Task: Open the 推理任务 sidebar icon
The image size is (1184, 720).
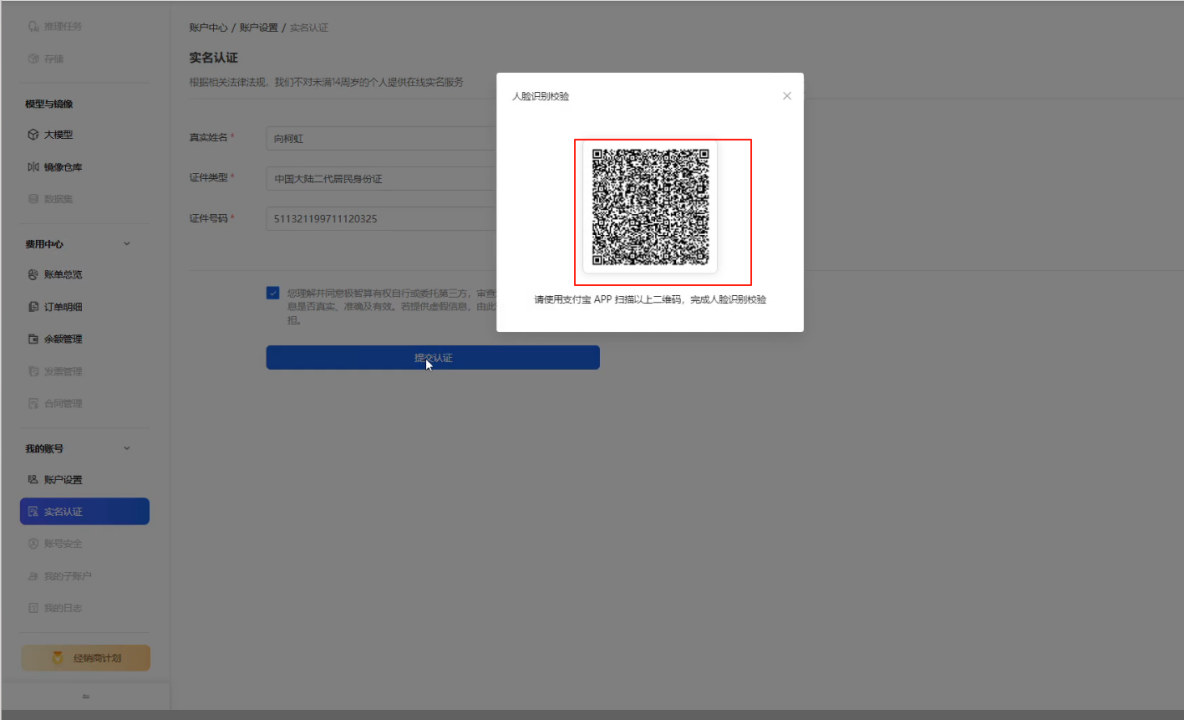Action: click(x=33, y=26)
